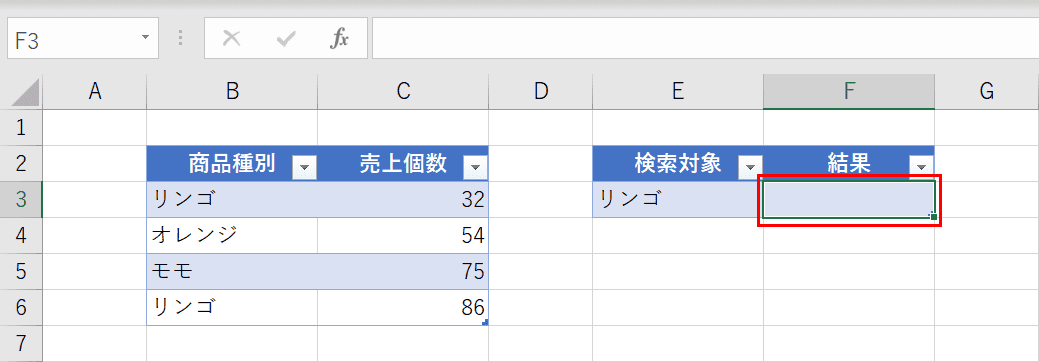The height and width of the screenshot is (362, 1039).
Task: Select the リンゴ cell under 検索対象
Action: coord(678,200)
